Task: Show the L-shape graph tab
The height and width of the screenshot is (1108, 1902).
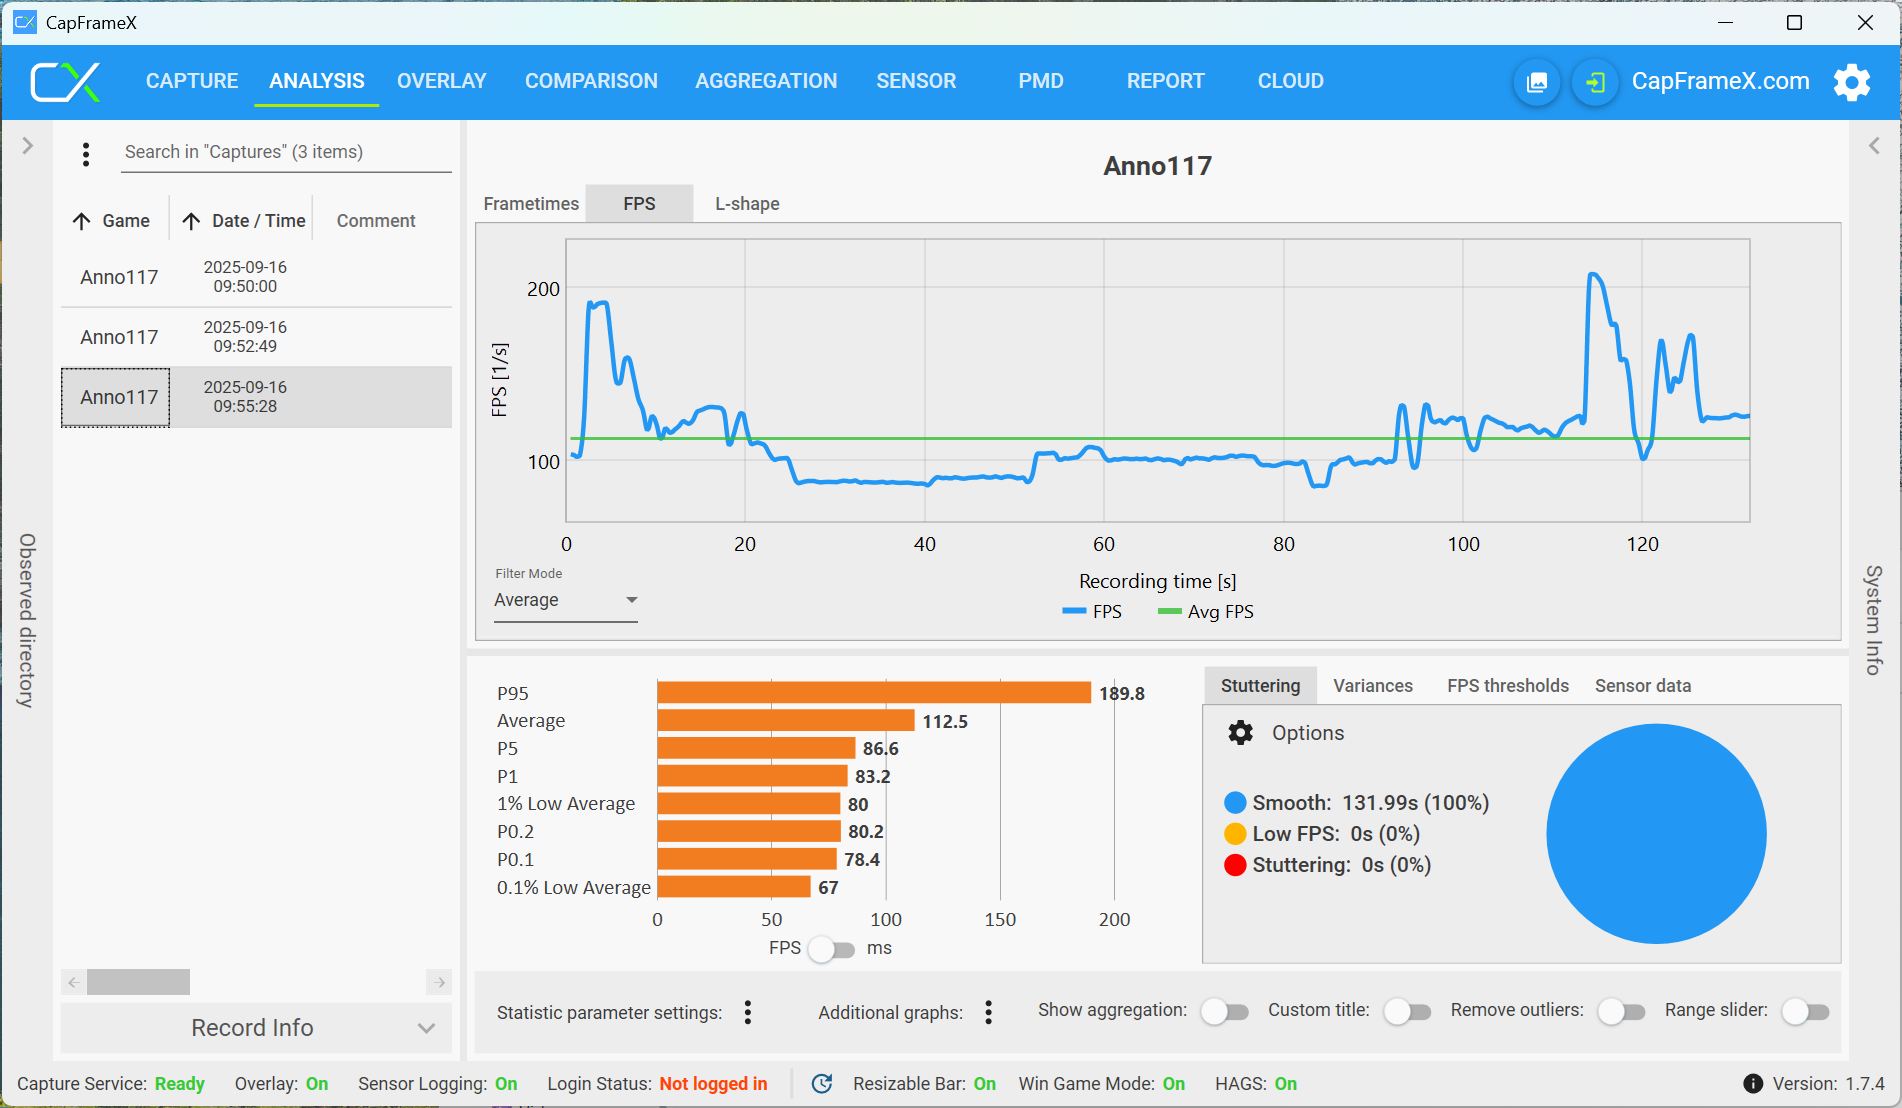Action: pyautogui.click(x=747, y=204)
